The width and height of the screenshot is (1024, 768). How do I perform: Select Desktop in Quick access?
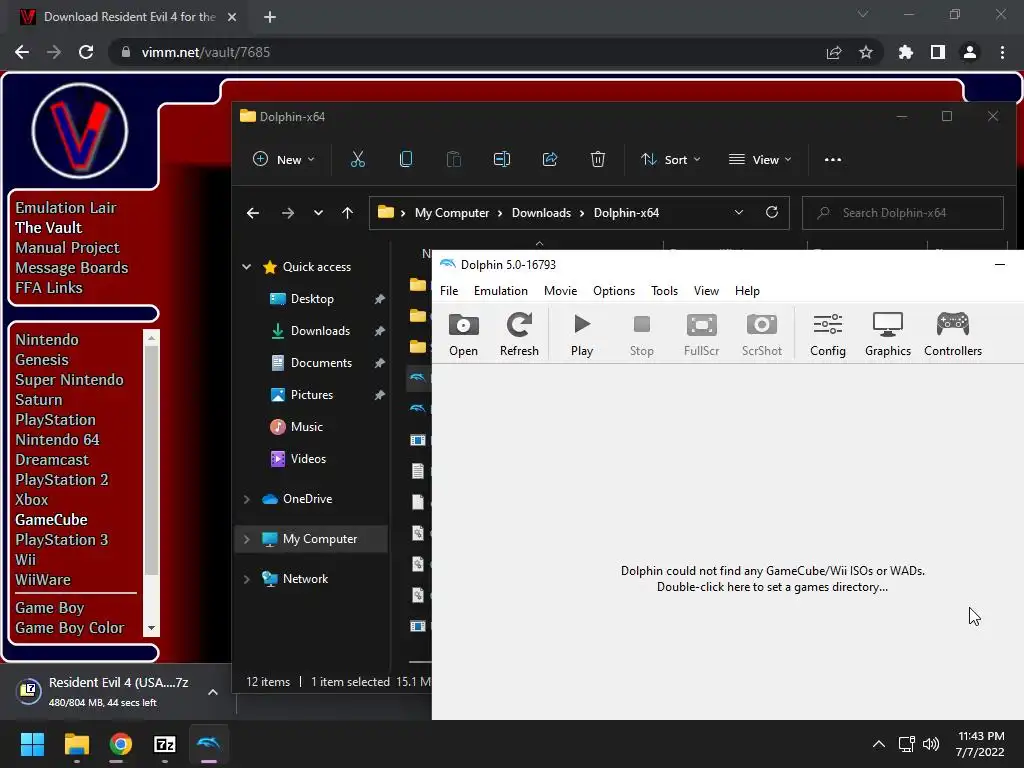click(x=312, y=298)
